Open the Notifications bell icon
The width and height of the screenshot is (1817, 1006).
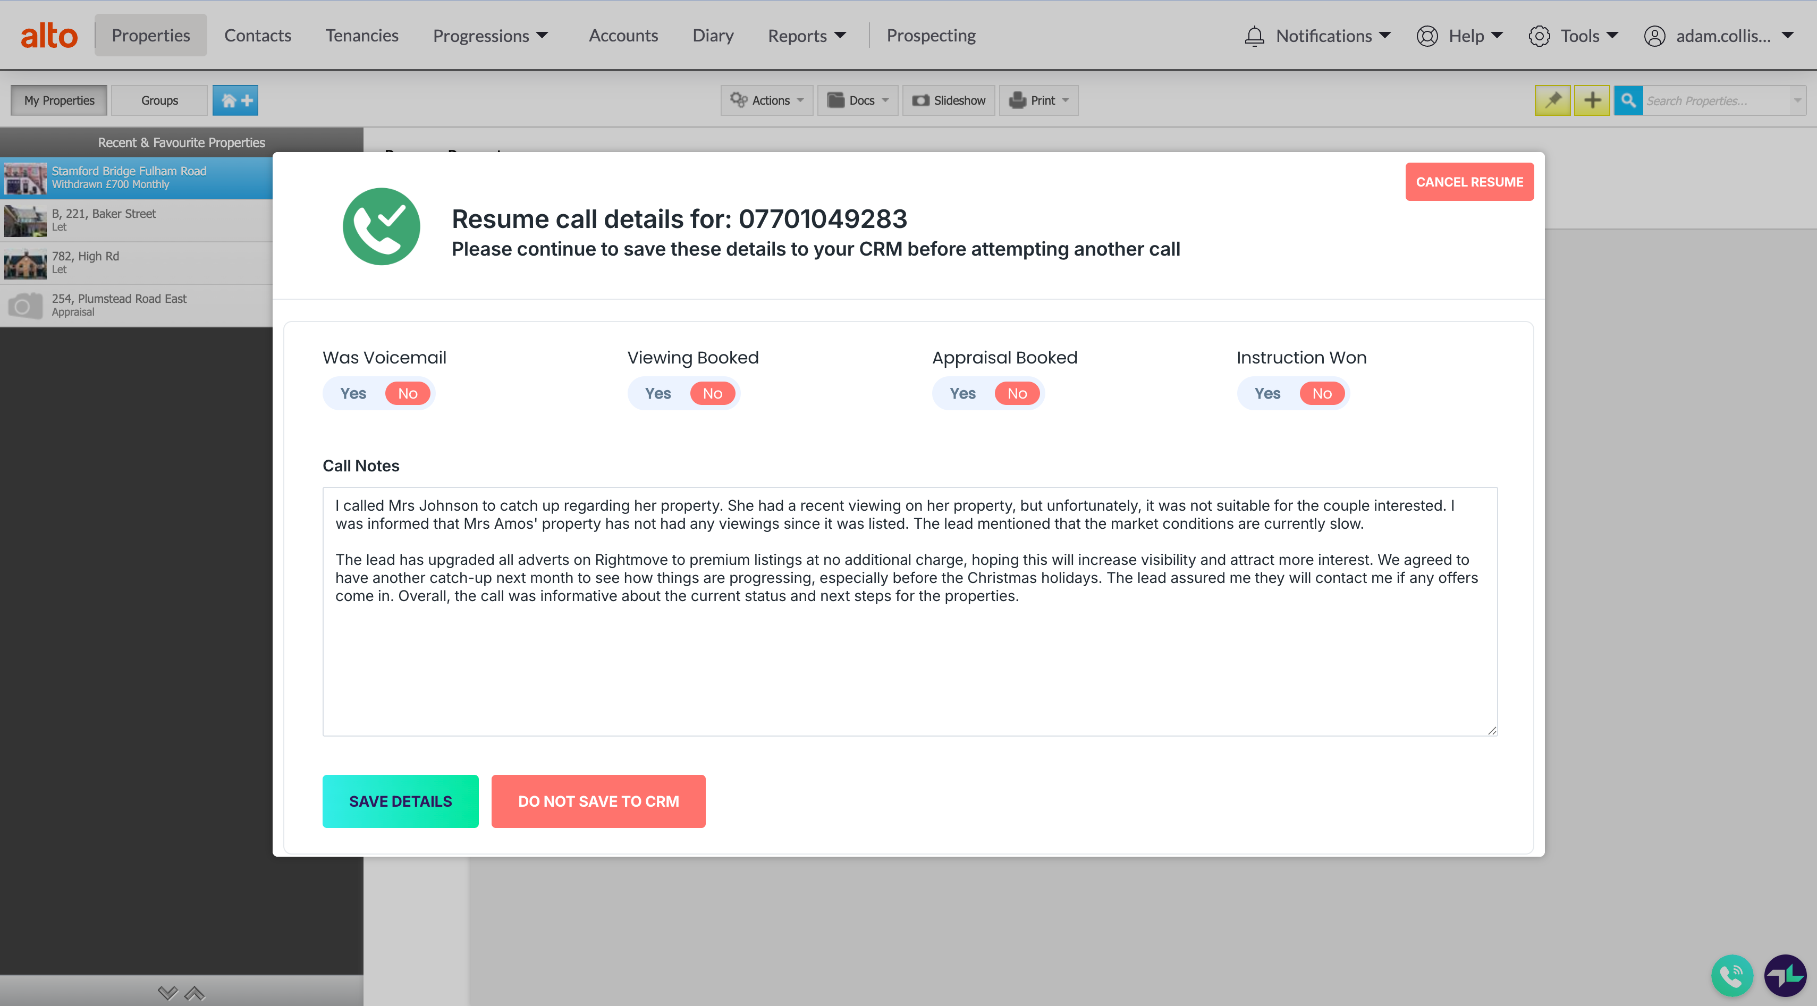coord(1254,36)
